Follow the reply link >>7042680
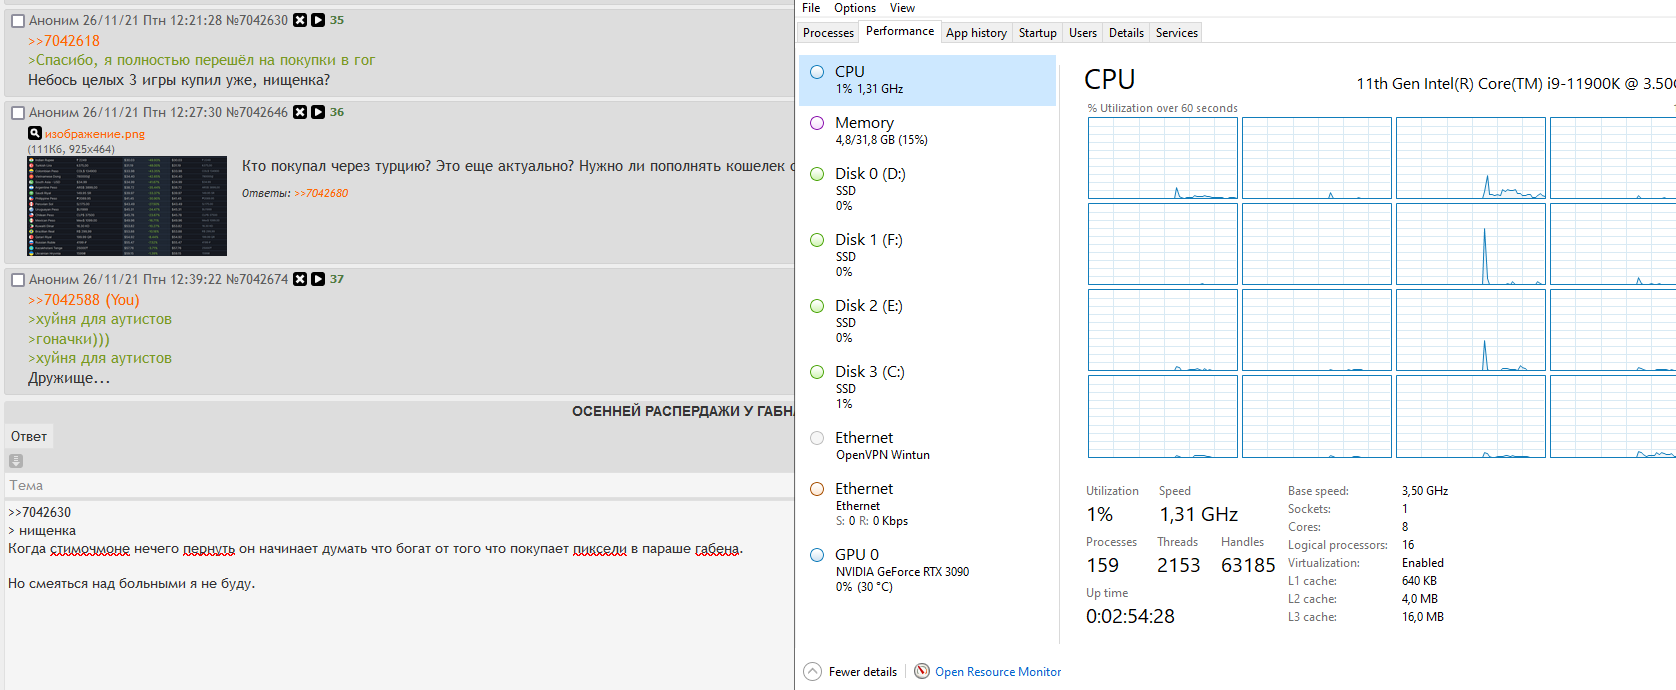This screenshot has height=690, width=1676. point(321,193)
